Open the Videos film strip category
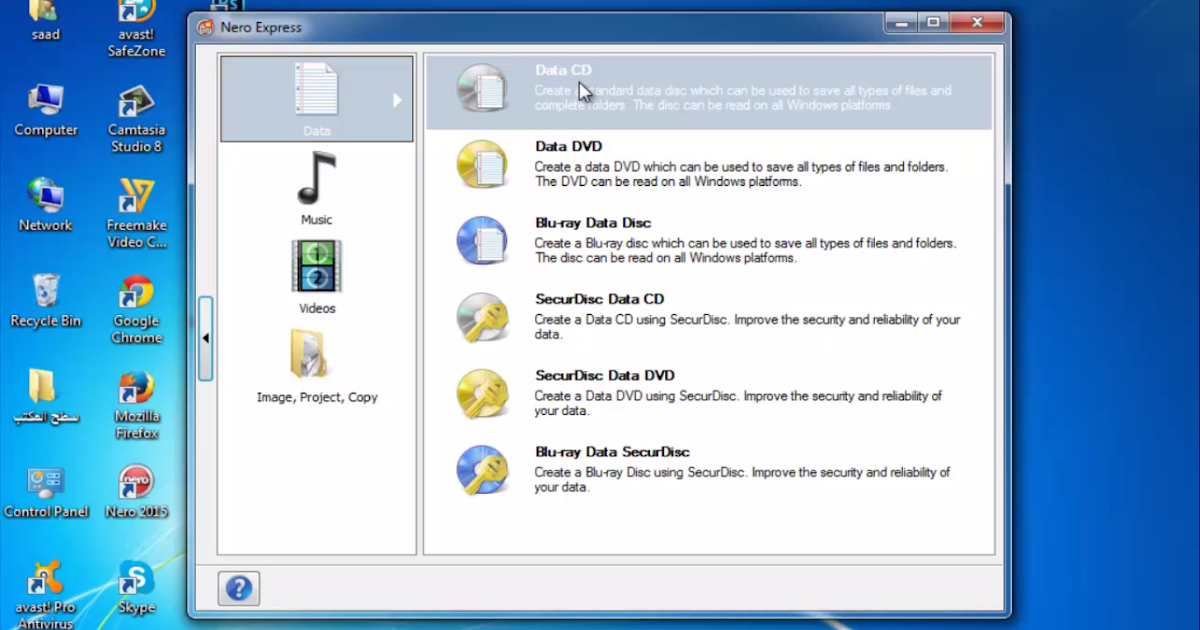This screenshot has height=630, width=1200. click(x=316, y=266)
